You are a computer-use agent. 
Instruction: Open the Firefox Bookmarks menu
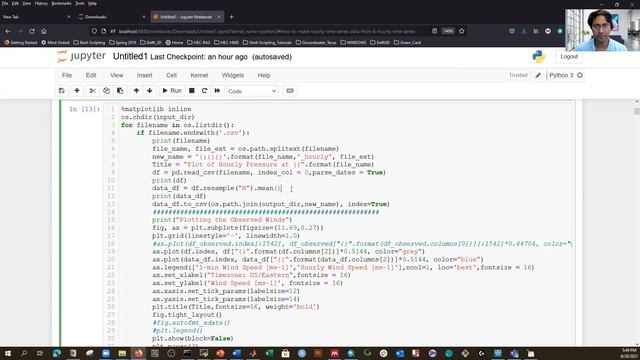point(62,3)
